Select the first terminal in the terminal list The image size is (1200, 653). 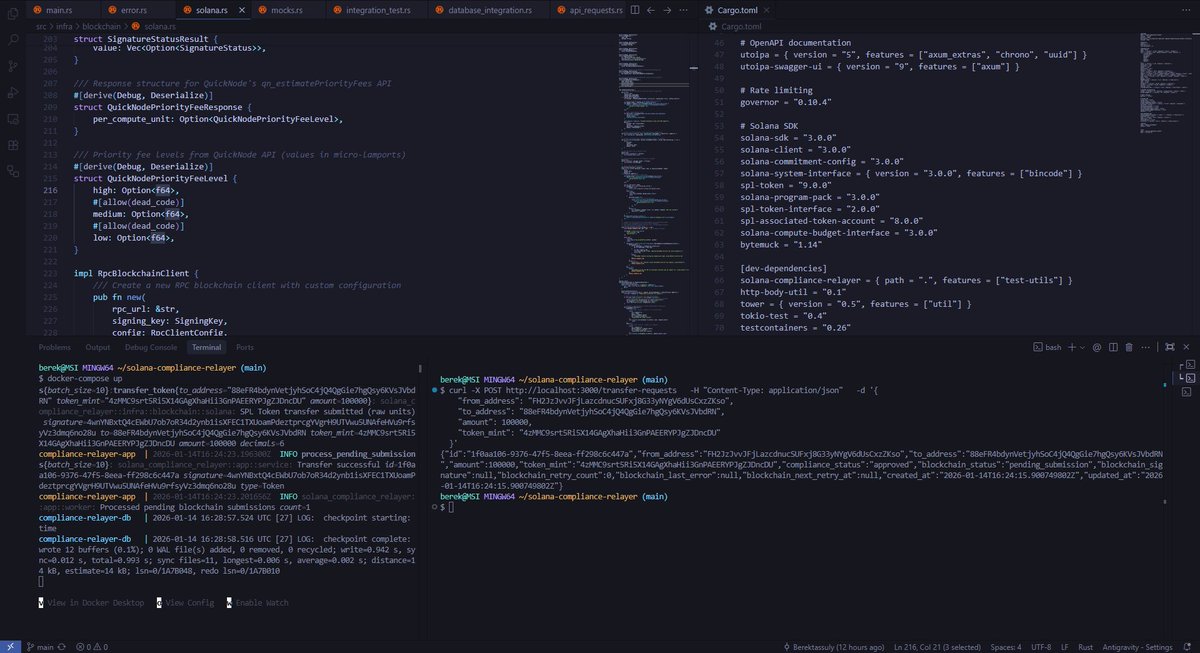click(1189, 363)
